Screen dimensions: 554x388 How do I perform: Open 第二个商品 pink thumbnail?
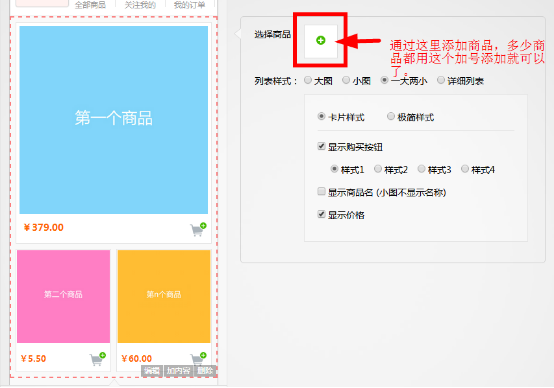click(64, 296)
